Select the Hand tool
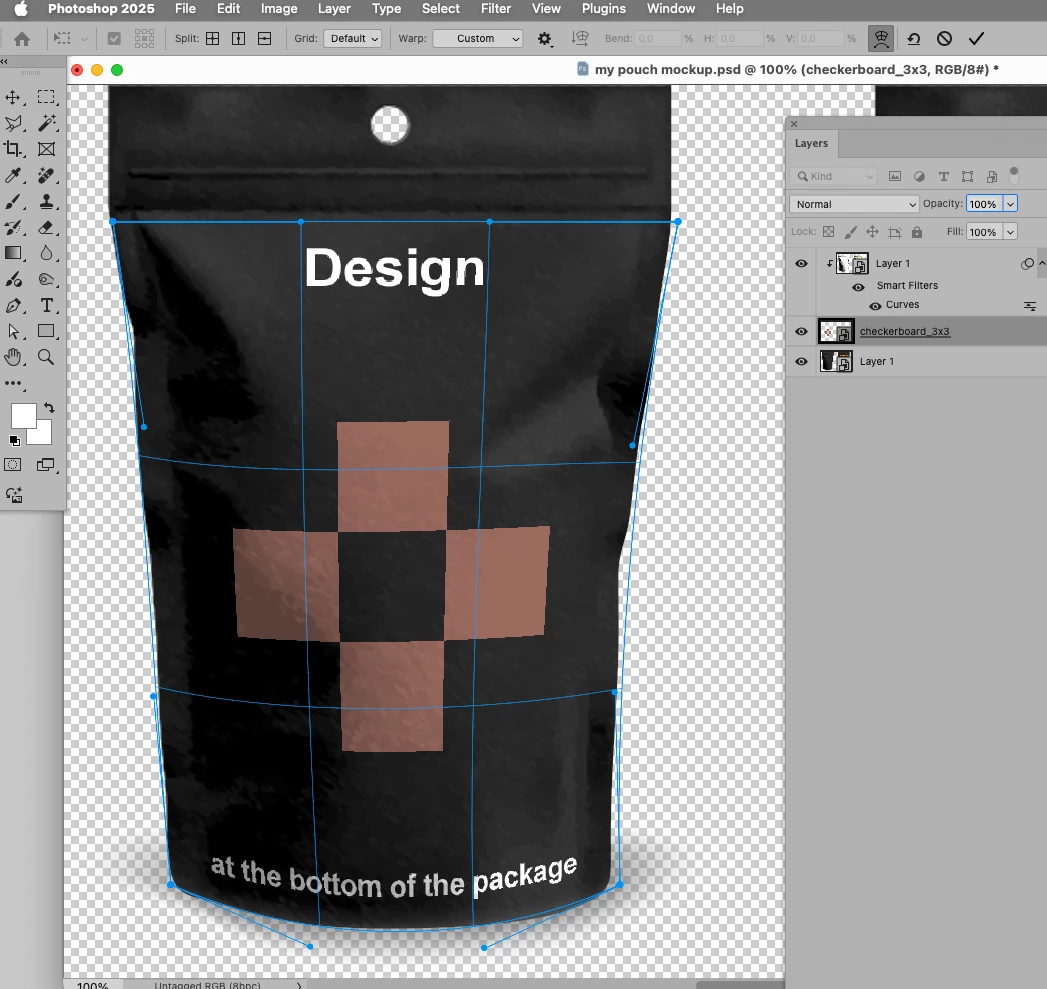This screenshot has height=989, width=1047. point(13,357)
